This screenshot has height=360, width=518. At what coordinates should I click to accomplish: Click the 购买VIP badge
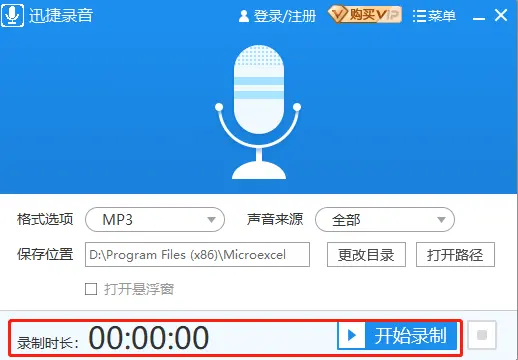point(365,15)
